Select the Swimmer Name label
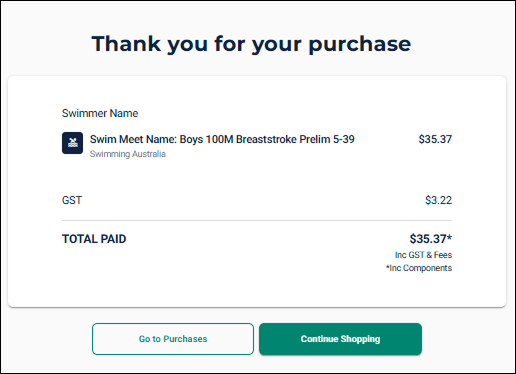 click(x=100, y=113)
